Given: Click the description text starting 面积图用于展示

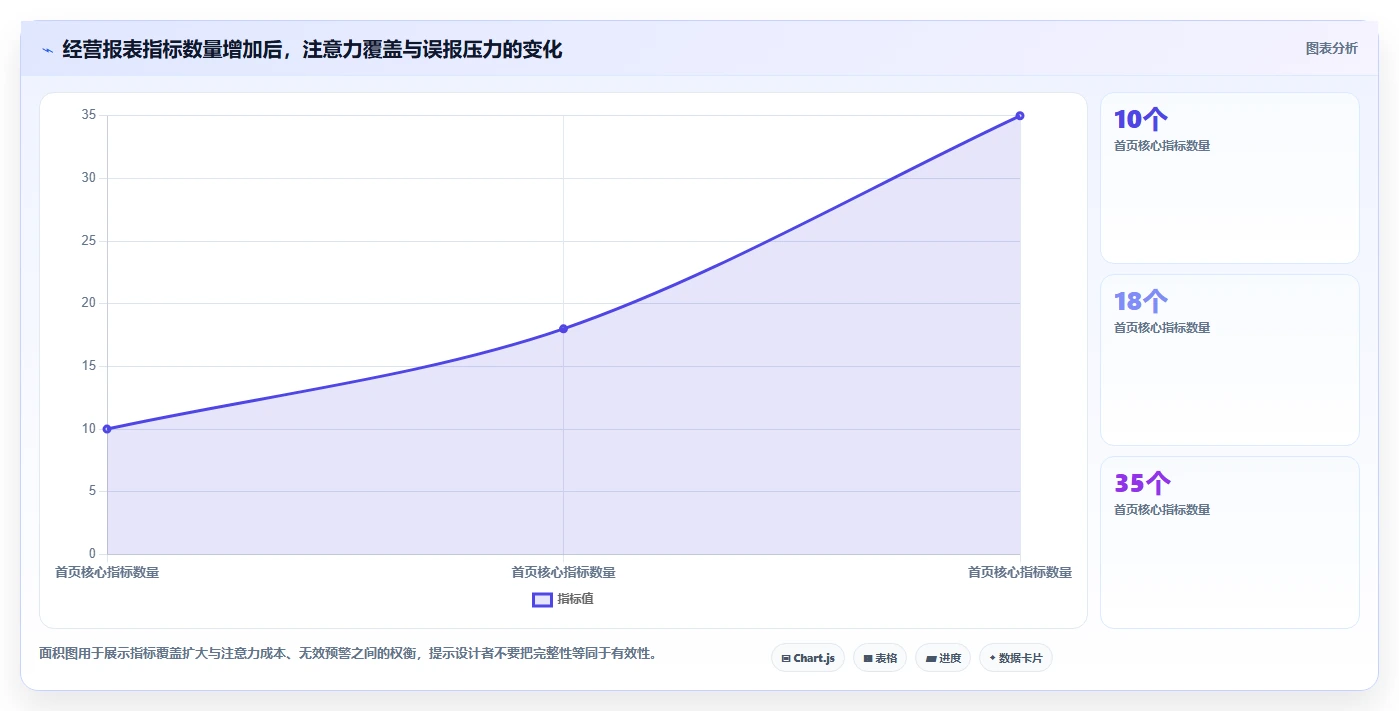Looking at the screenshot, I should (x=348, y=654).
